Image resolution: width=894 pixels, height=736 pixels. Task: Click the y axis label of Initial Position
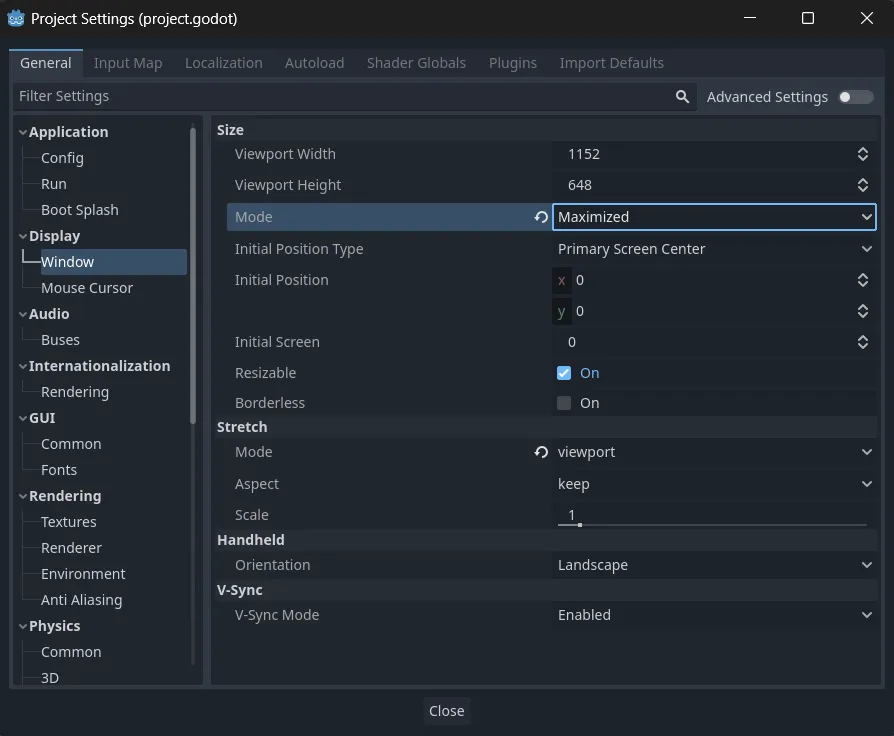click(562, 311)
